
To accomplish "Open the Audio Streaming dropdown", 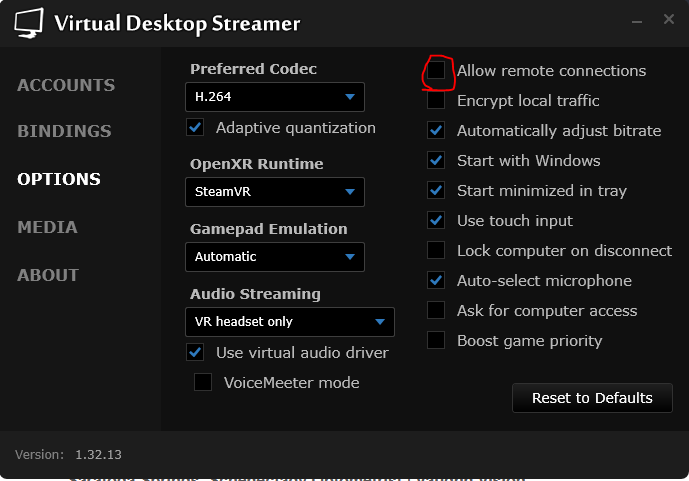I will point(290,322).
